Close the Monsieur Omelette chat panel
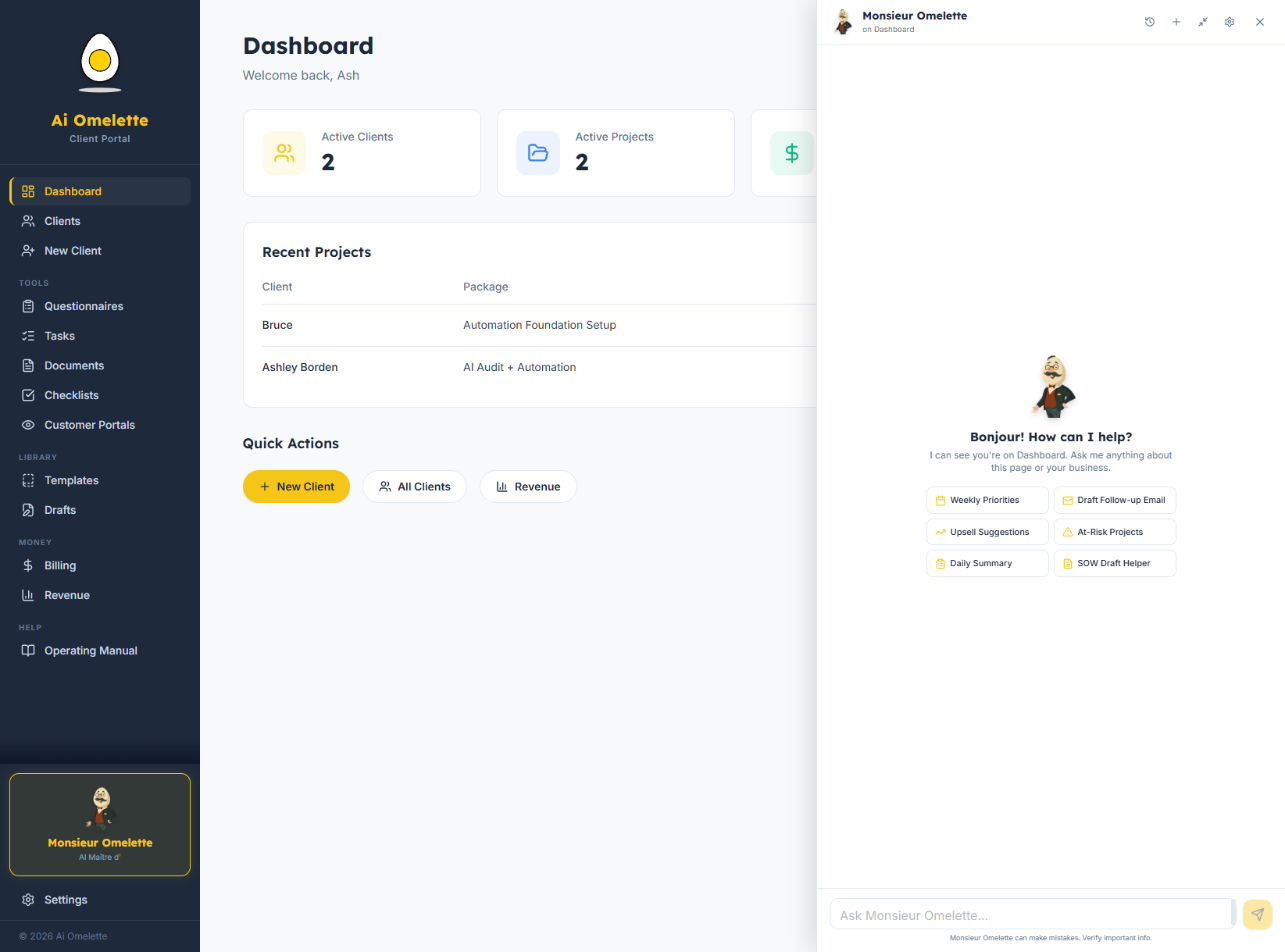Image resolution: width=1285 pixels, height=952 pixels. pyautogui.click(x=1260, y=22)
